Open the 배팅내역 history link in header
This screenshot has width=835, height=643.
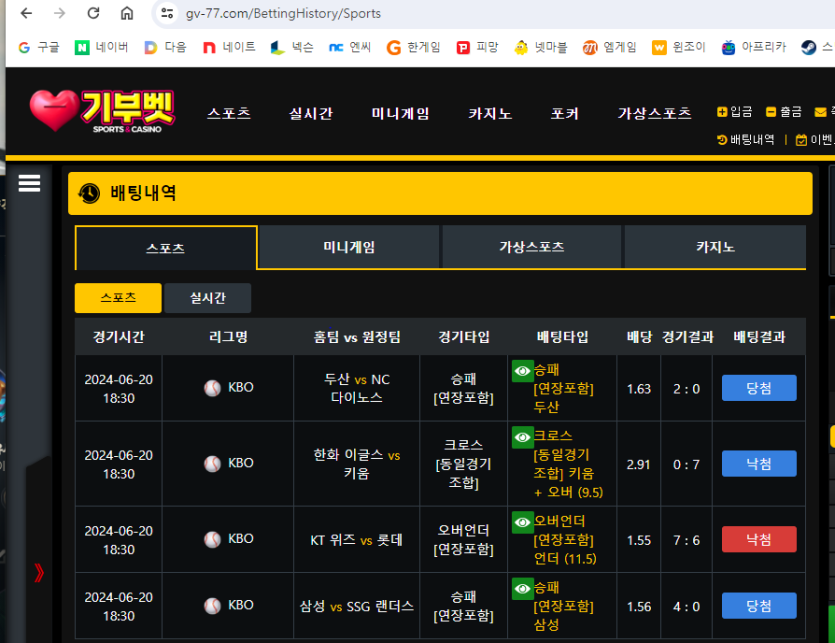click(745, 140)
